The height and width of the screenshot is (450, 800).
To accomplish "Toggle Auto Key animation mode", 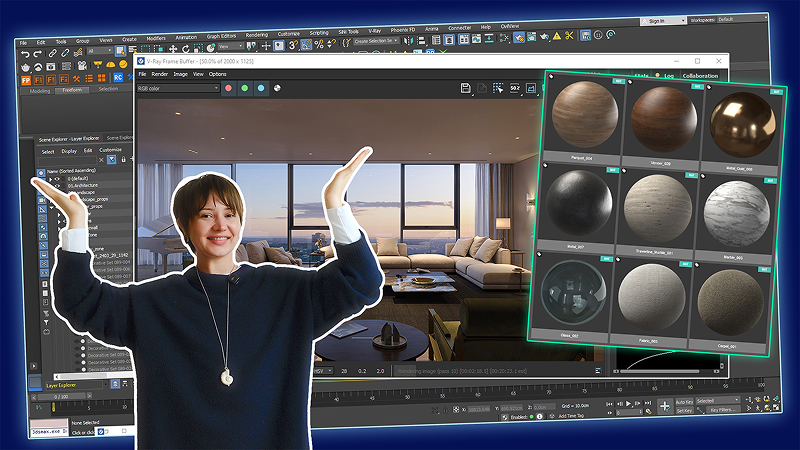I will point(684,402).
